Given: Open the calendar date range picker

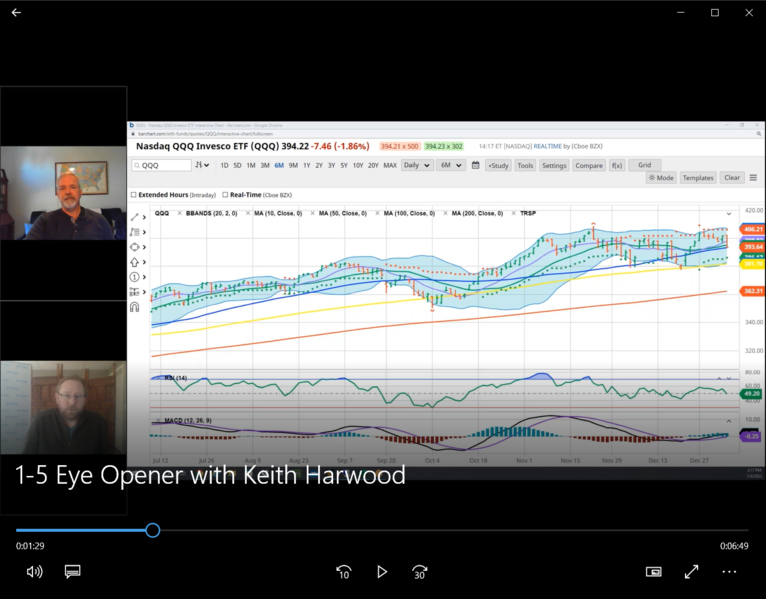Looking at the screenshot, I should [475, 165].
